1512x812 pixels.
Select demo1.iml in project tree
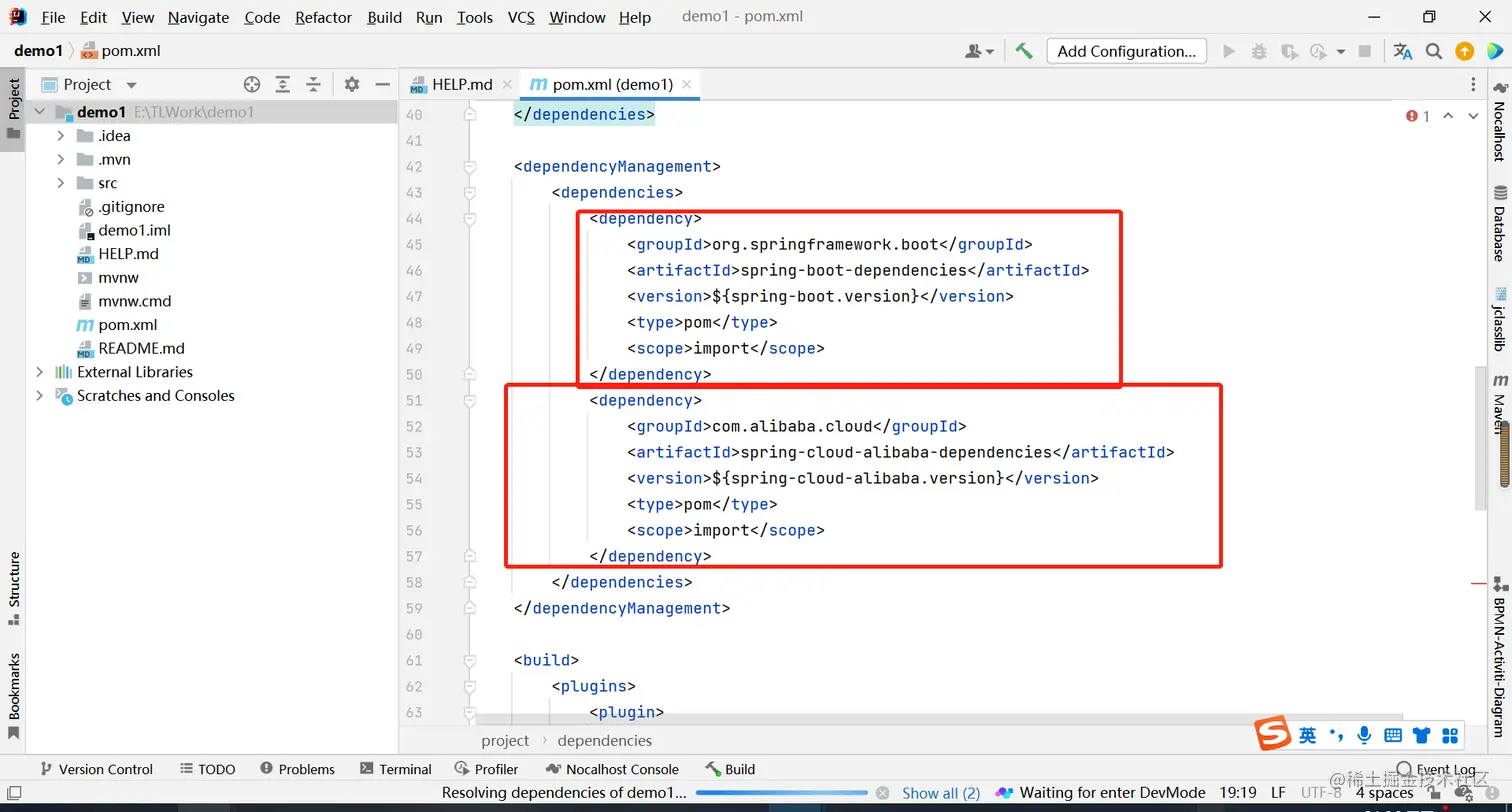point(134,230)
